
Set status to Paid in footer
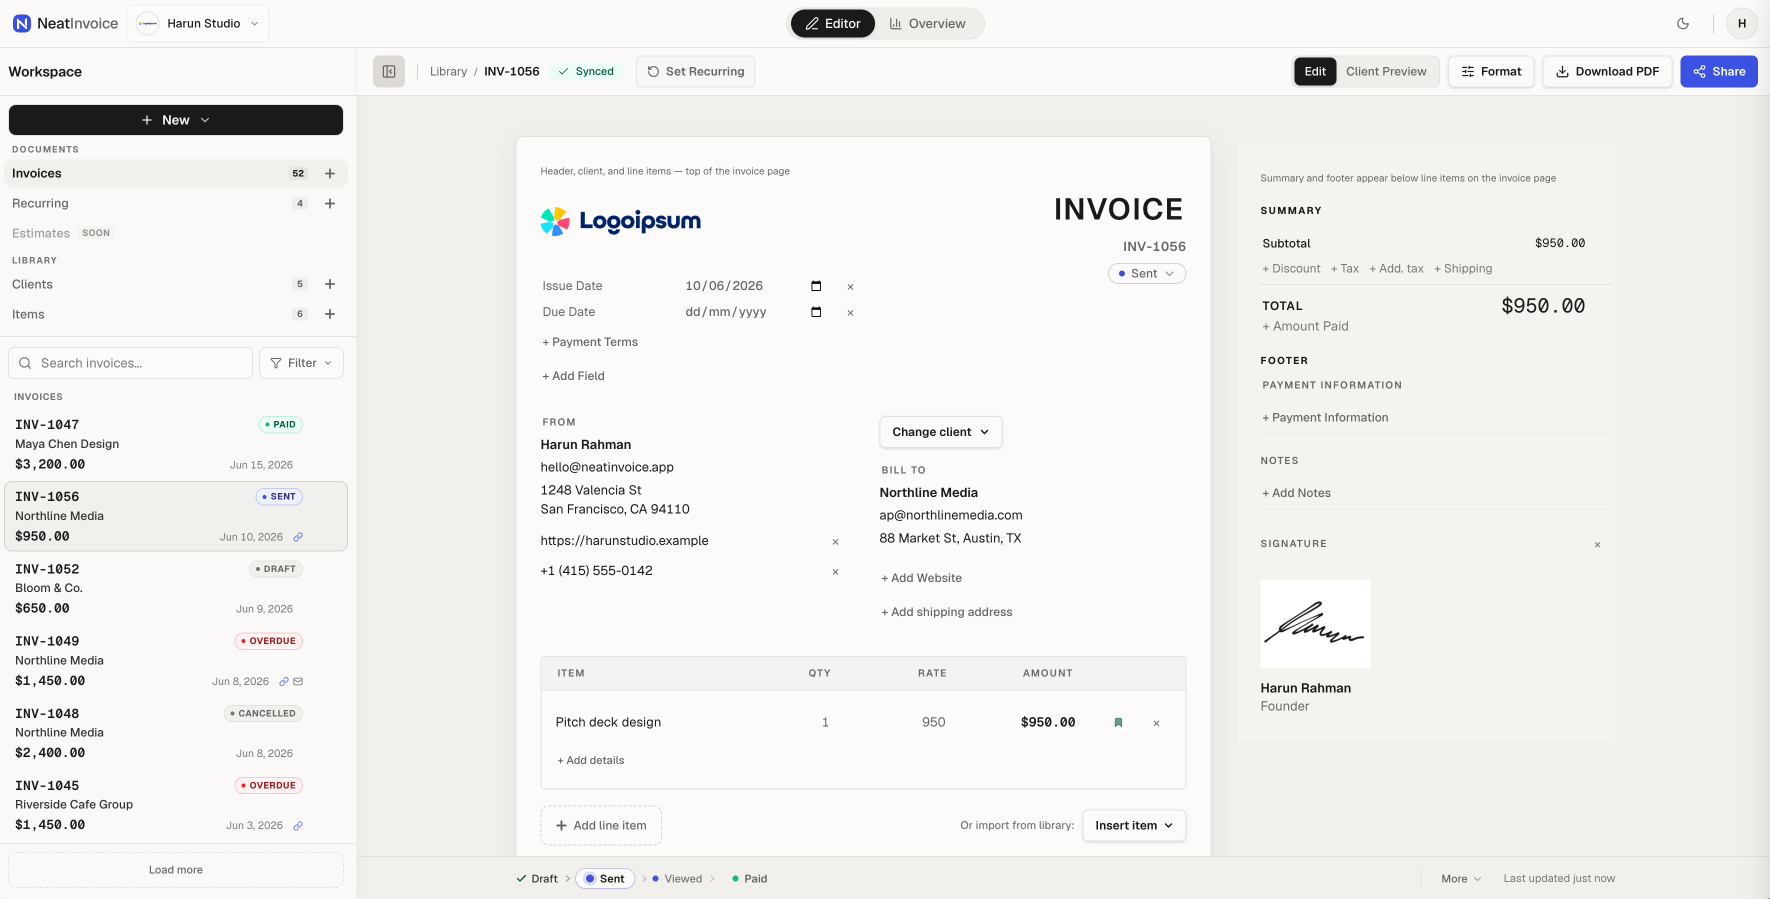coord(750,879)
